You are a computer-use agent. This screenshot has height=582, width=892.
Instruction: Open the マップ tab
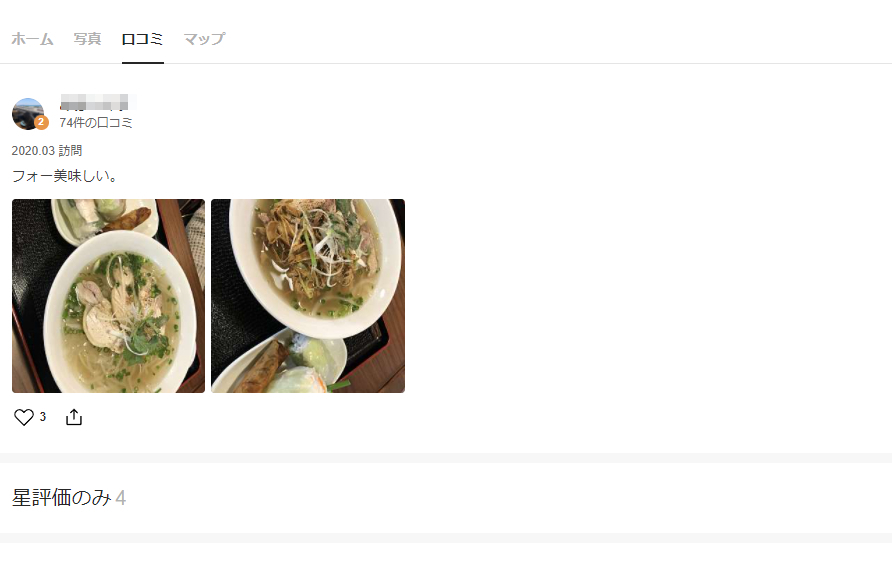(204, 39)
